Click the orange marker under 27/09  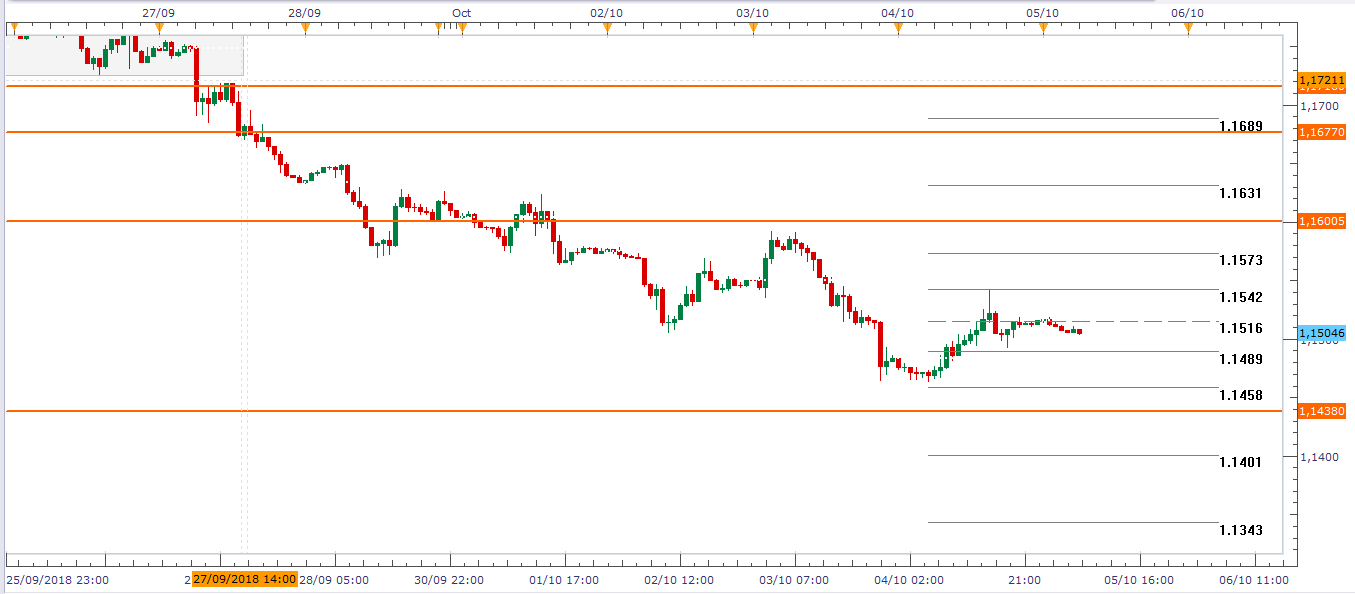tap(159, 29)
